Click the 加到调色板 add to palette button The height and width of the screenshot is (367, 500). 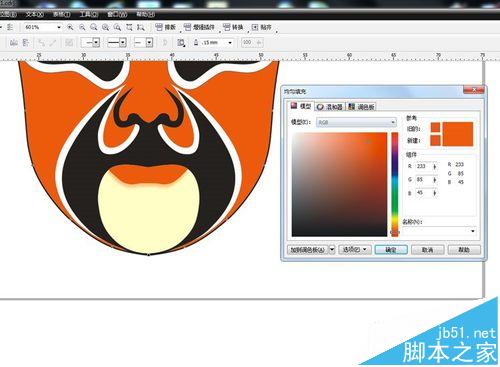tap(307, 250)
